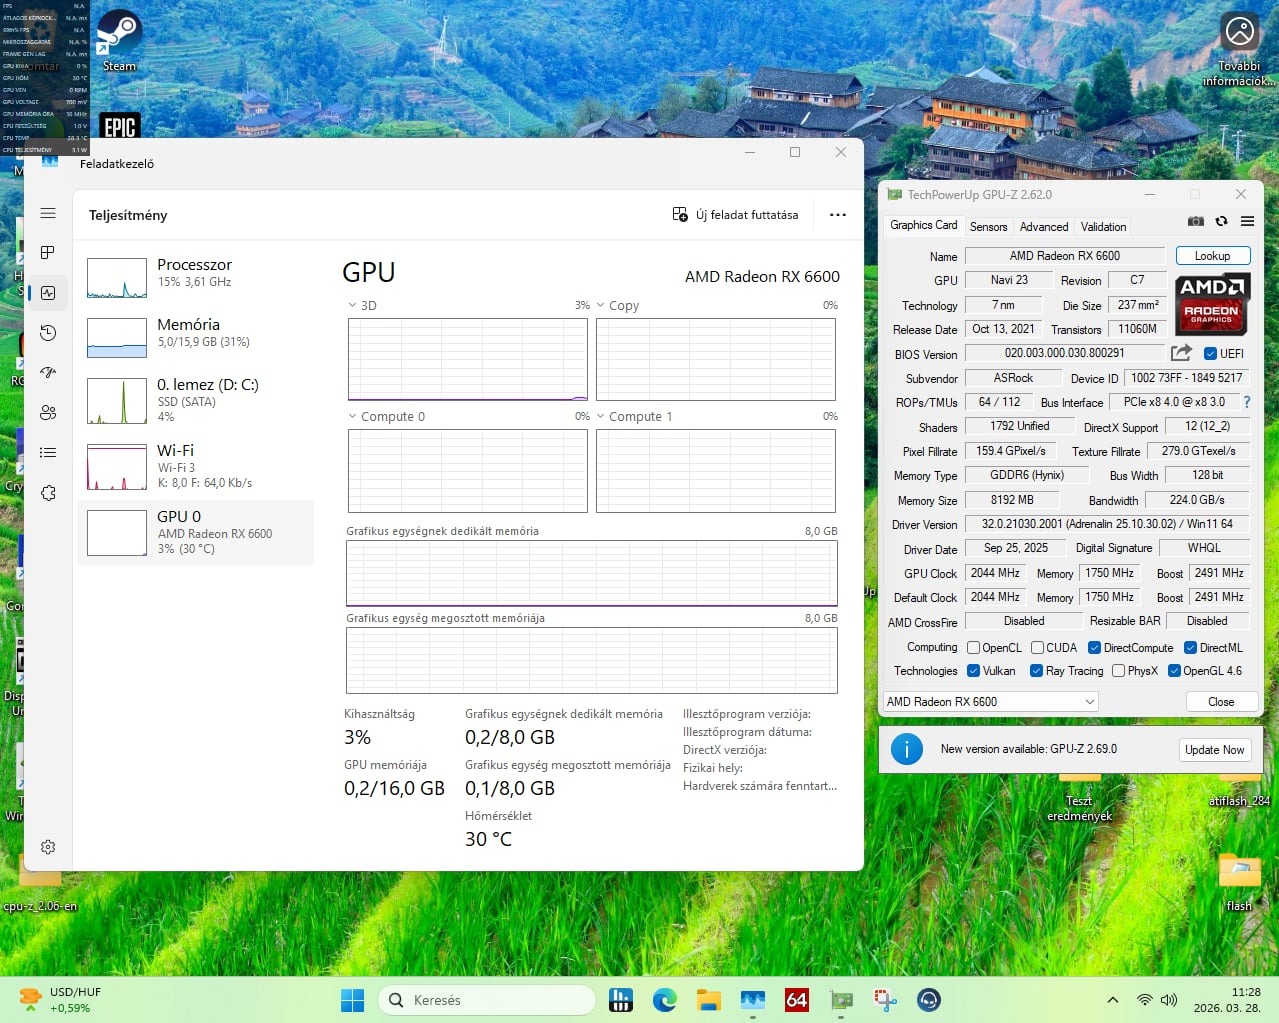Select Wi-Fi in the performance list

click(196, 466)
